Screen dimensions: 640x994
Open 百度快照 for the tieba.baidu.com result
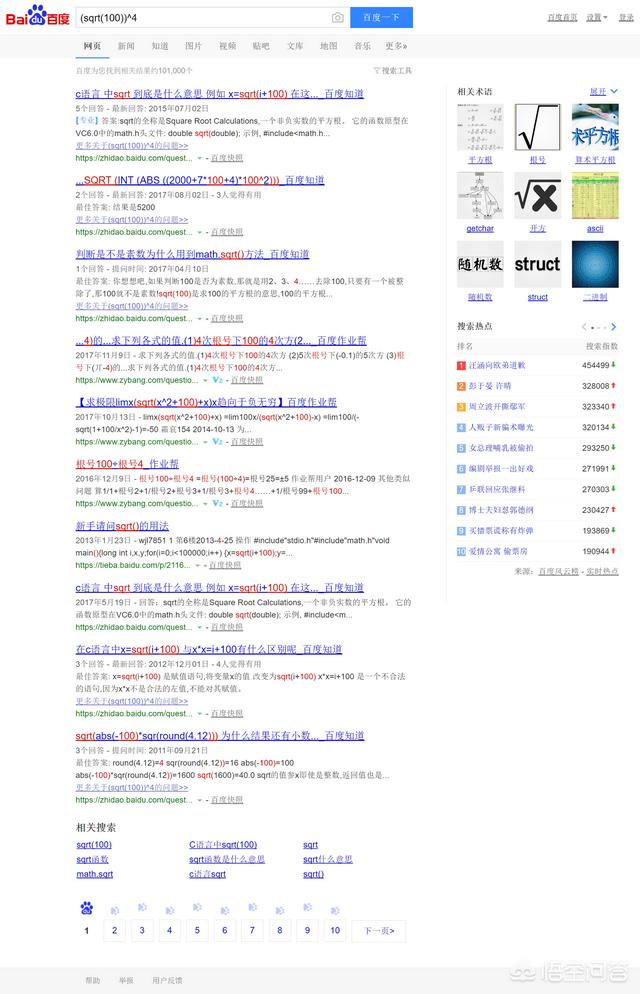pos(225,565)
